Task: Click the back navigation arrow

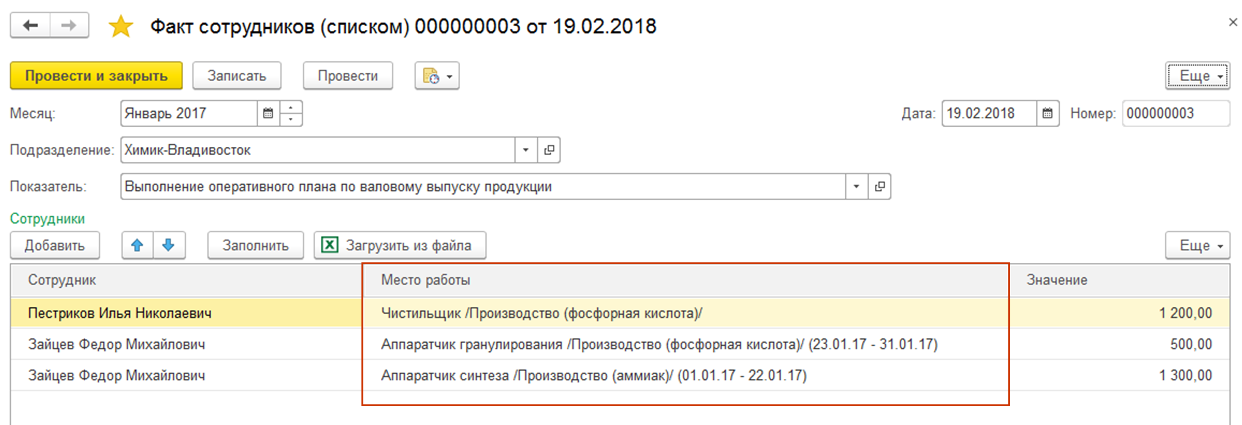Action: (31, 26)
